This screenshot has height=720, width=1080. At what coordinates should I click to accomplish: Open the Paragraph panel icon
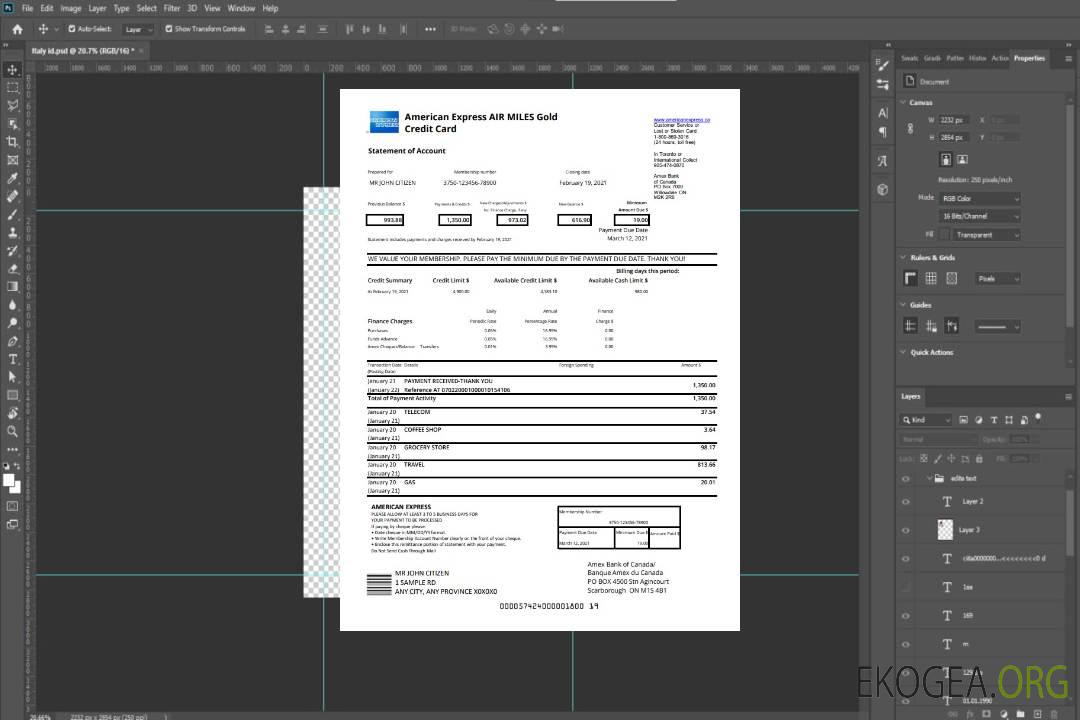pyautogui.click(x=882, y=132)
